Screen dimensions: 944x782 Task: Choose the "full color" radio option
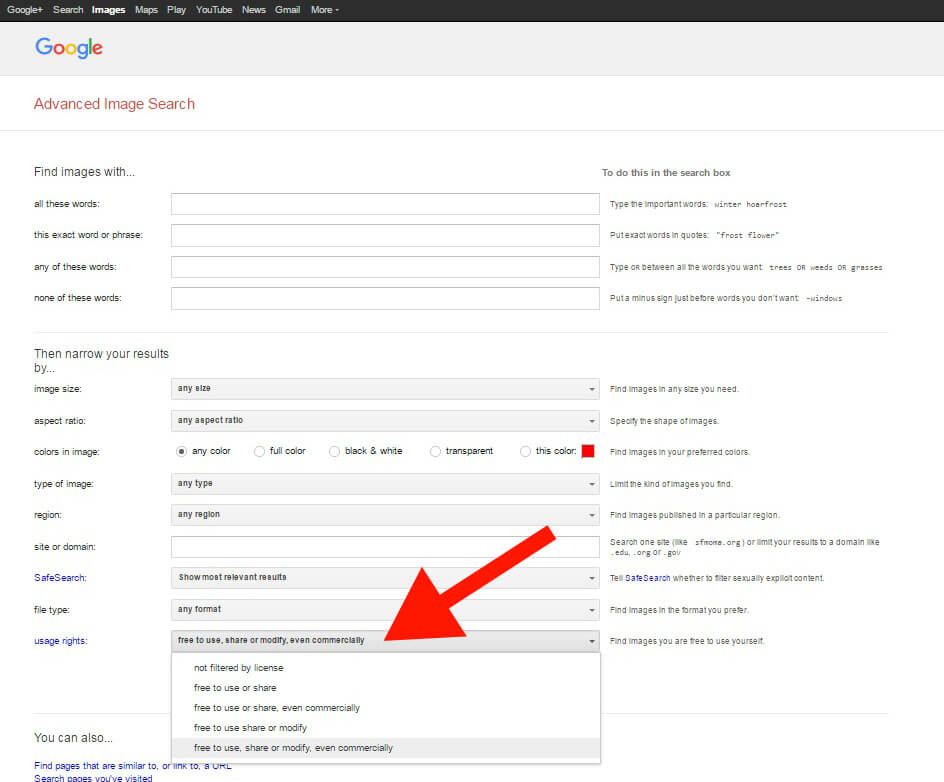pos(259,452)
